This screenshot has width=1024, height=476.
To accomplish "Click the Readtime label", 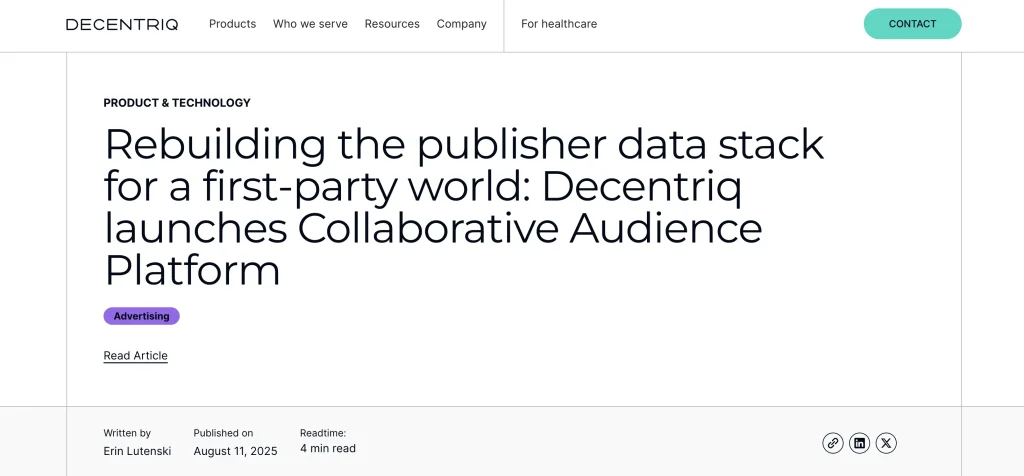I will click(x=323, y=433).
